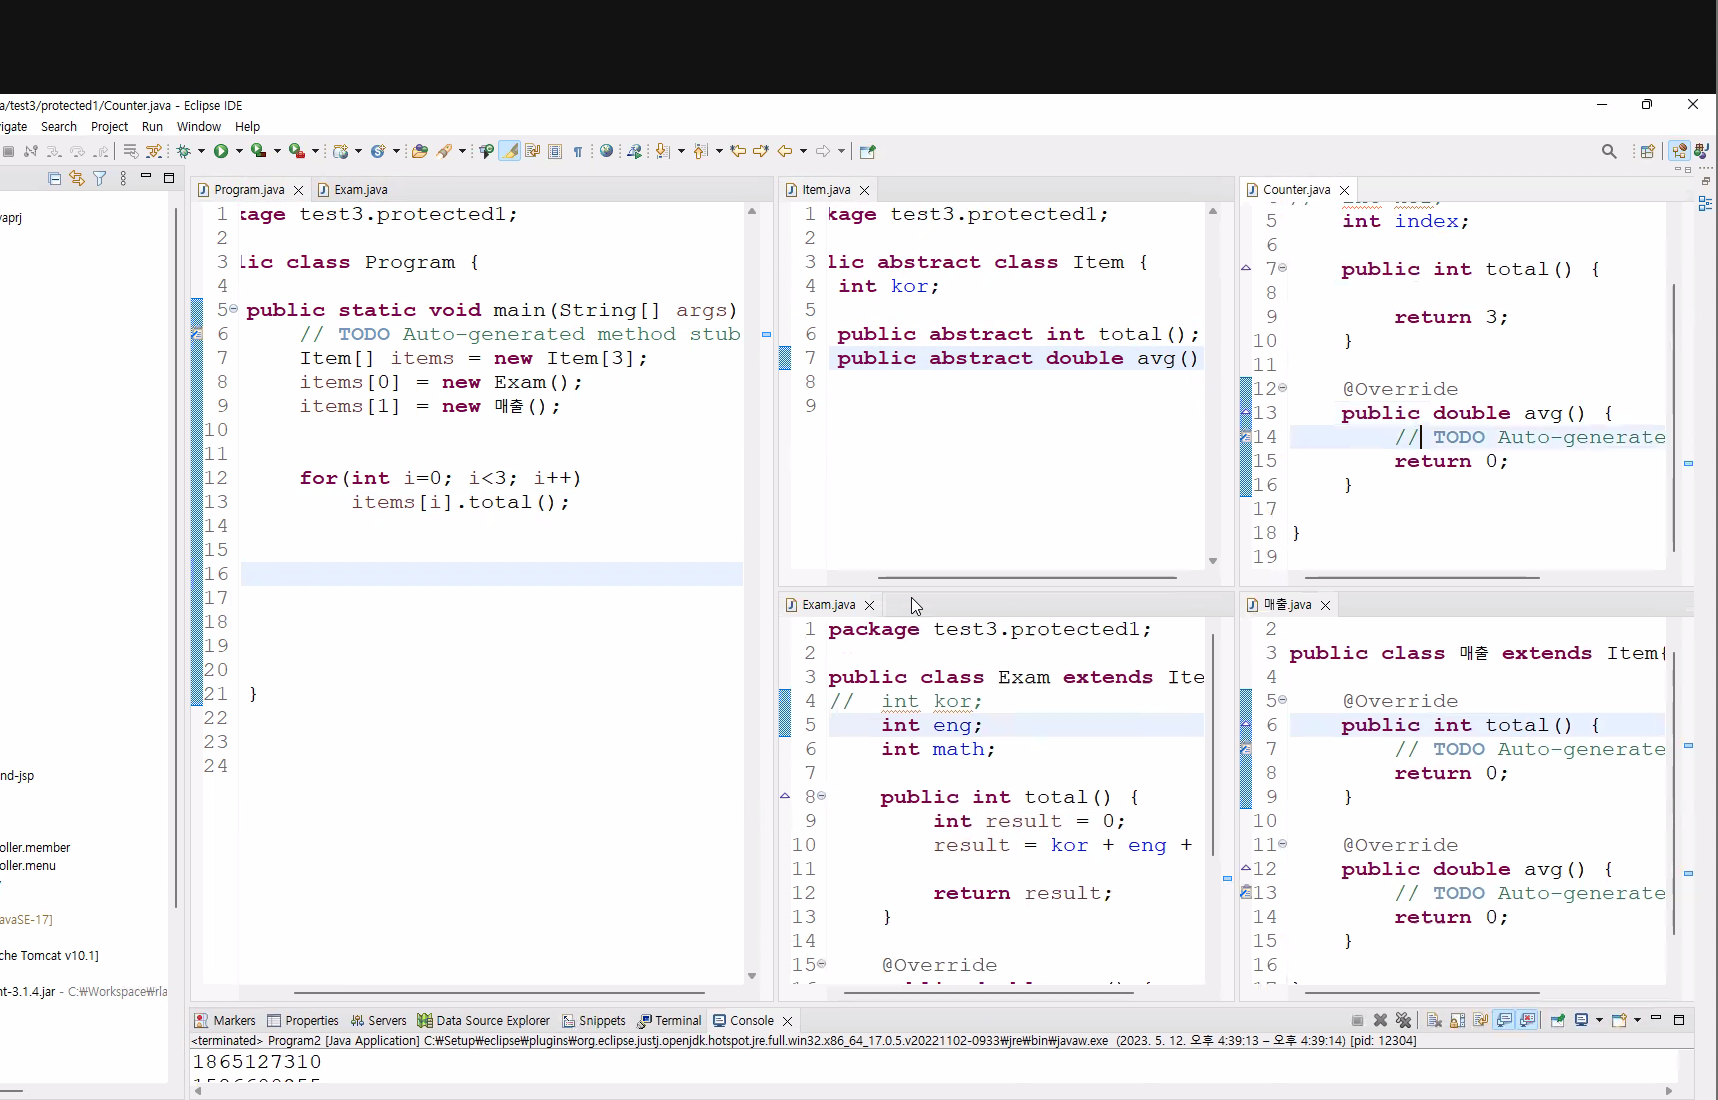
Task: Open the Data Source Explorer tab
Action: tap(484, 1020)
